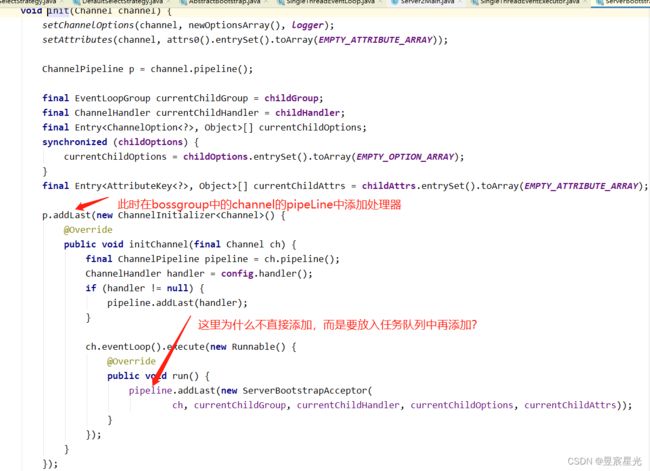
Task: Click EMPTY_ATTRIBUTE_ARRAY in the setAttributes line
Action: click(x=376, y=40)
